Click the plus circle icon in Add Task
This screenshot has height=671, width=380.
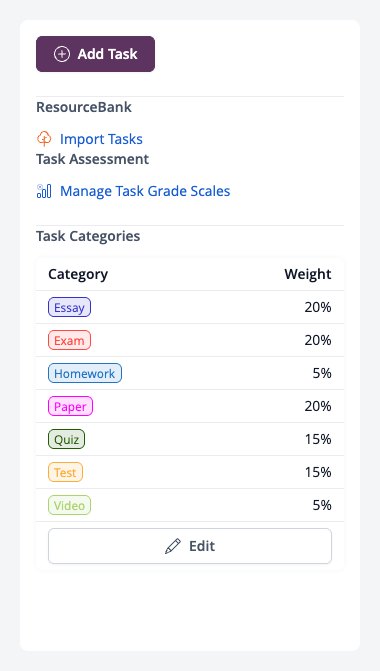(62, 54)
